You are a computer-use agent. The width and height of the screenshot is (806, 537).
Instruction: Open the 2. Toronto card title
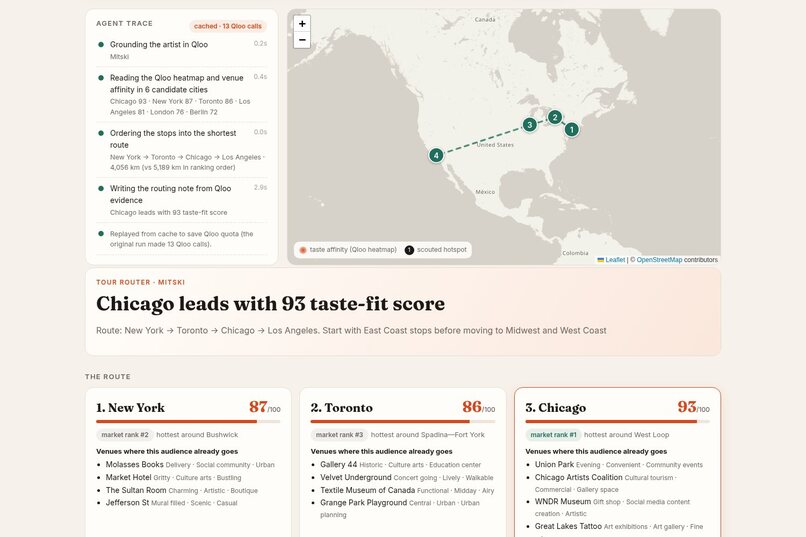[342, 408]
